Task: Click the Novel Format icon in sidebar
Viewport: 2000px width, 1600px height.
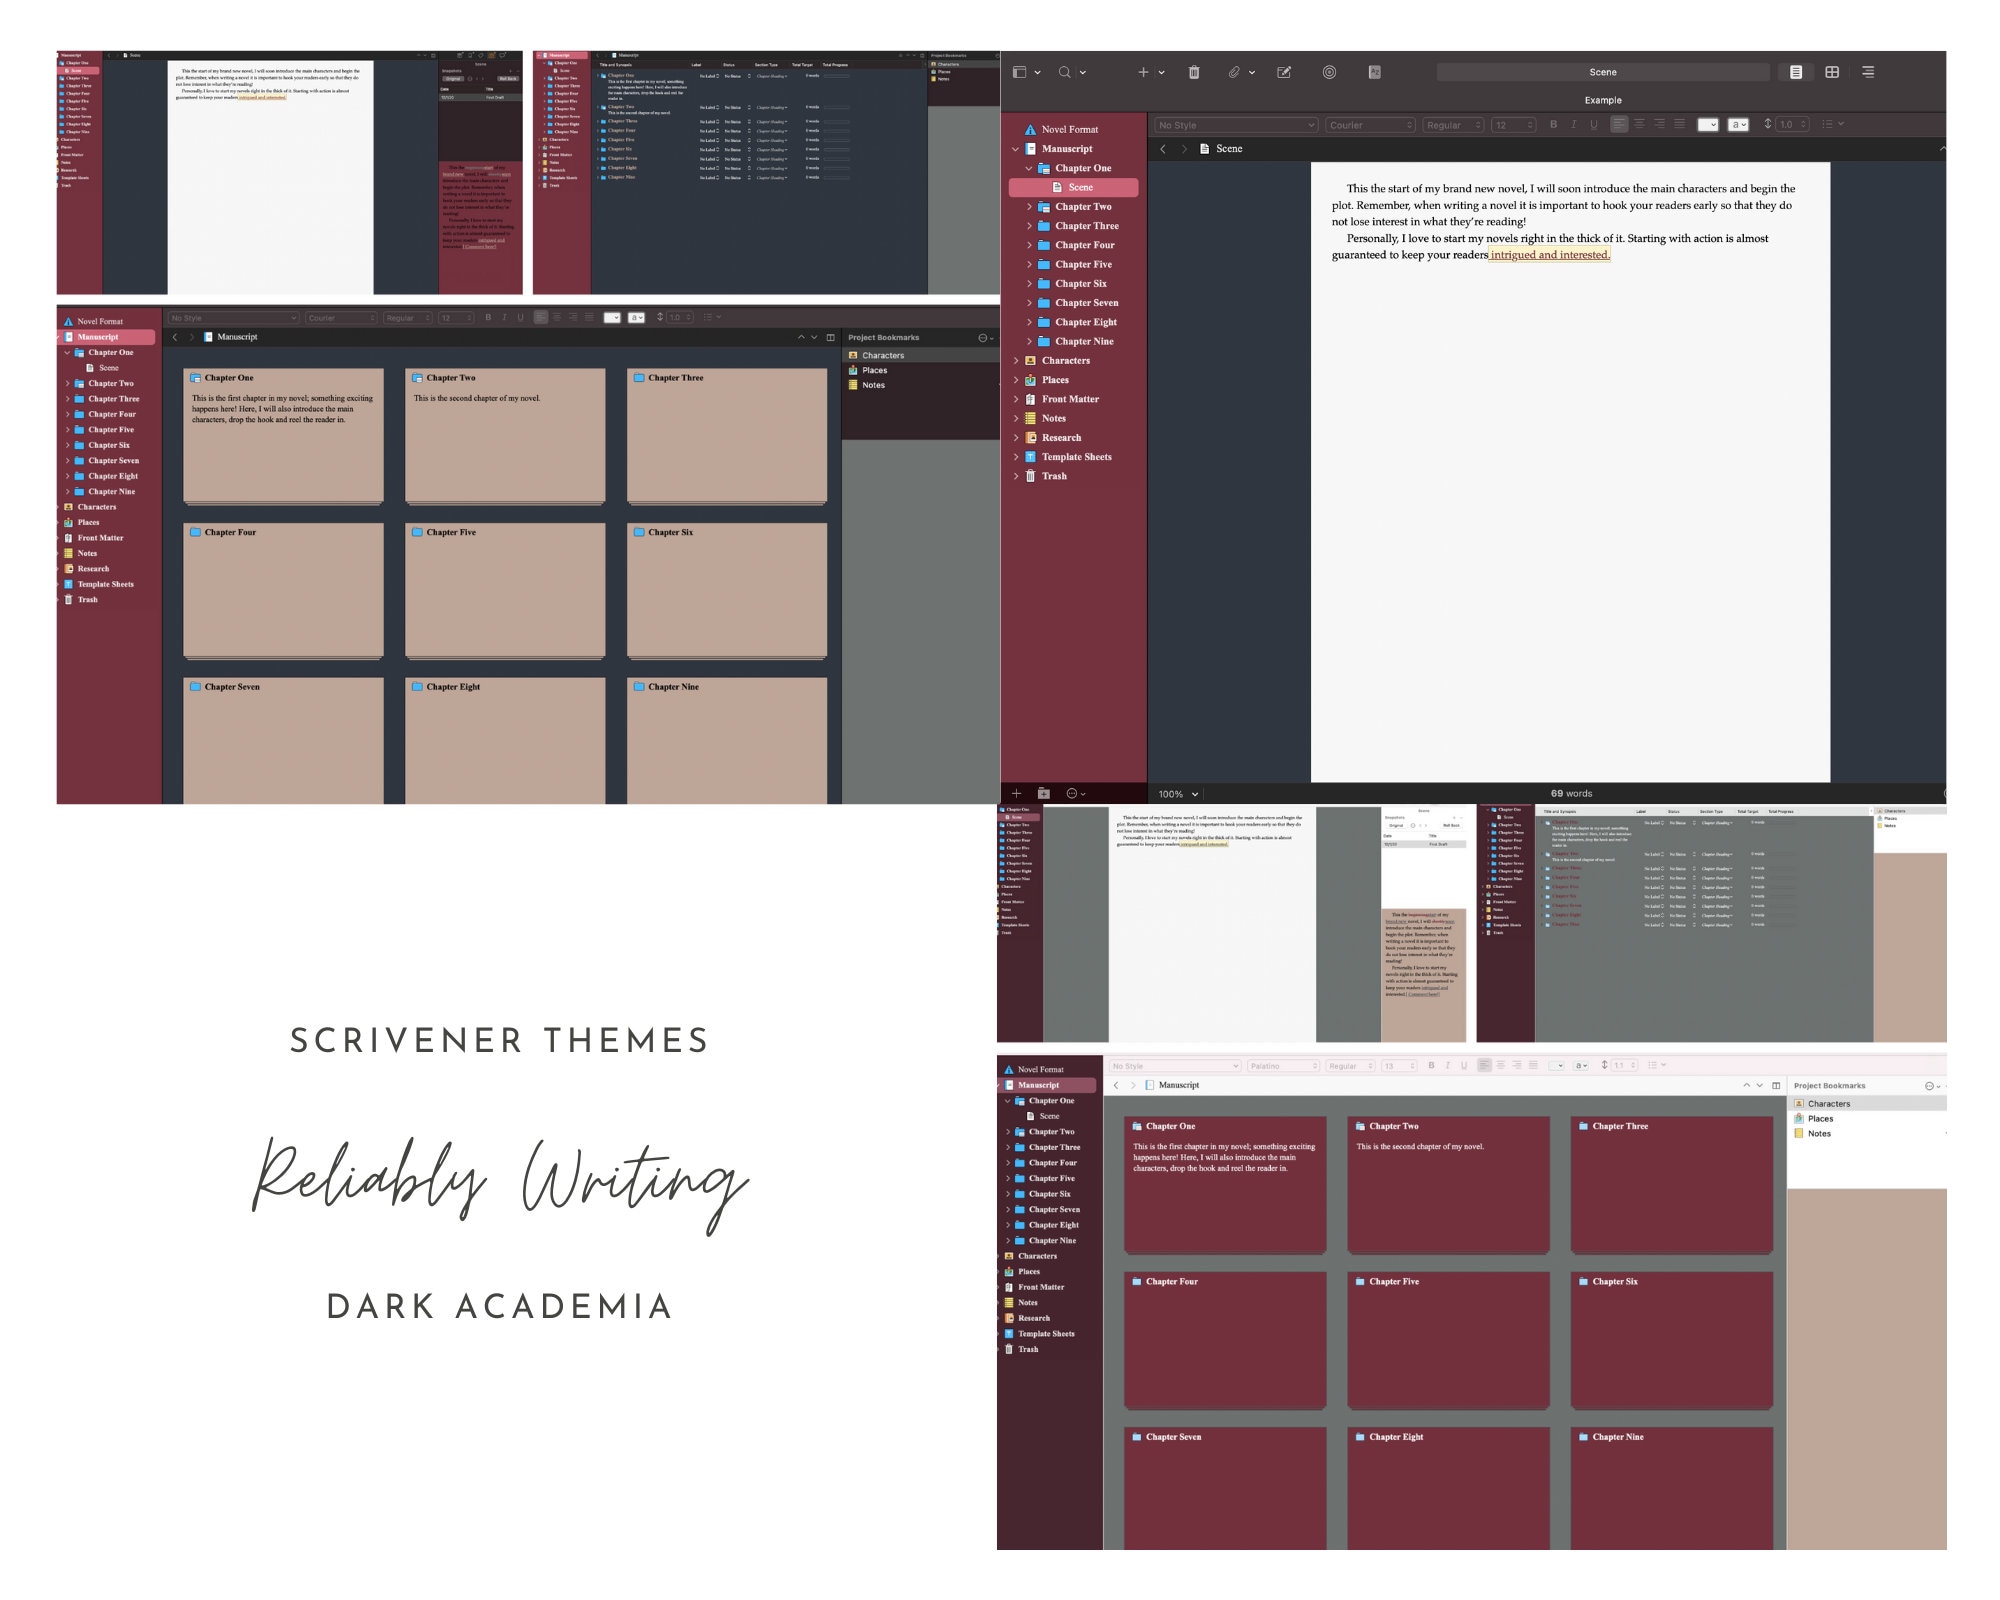Action: 1027,129
